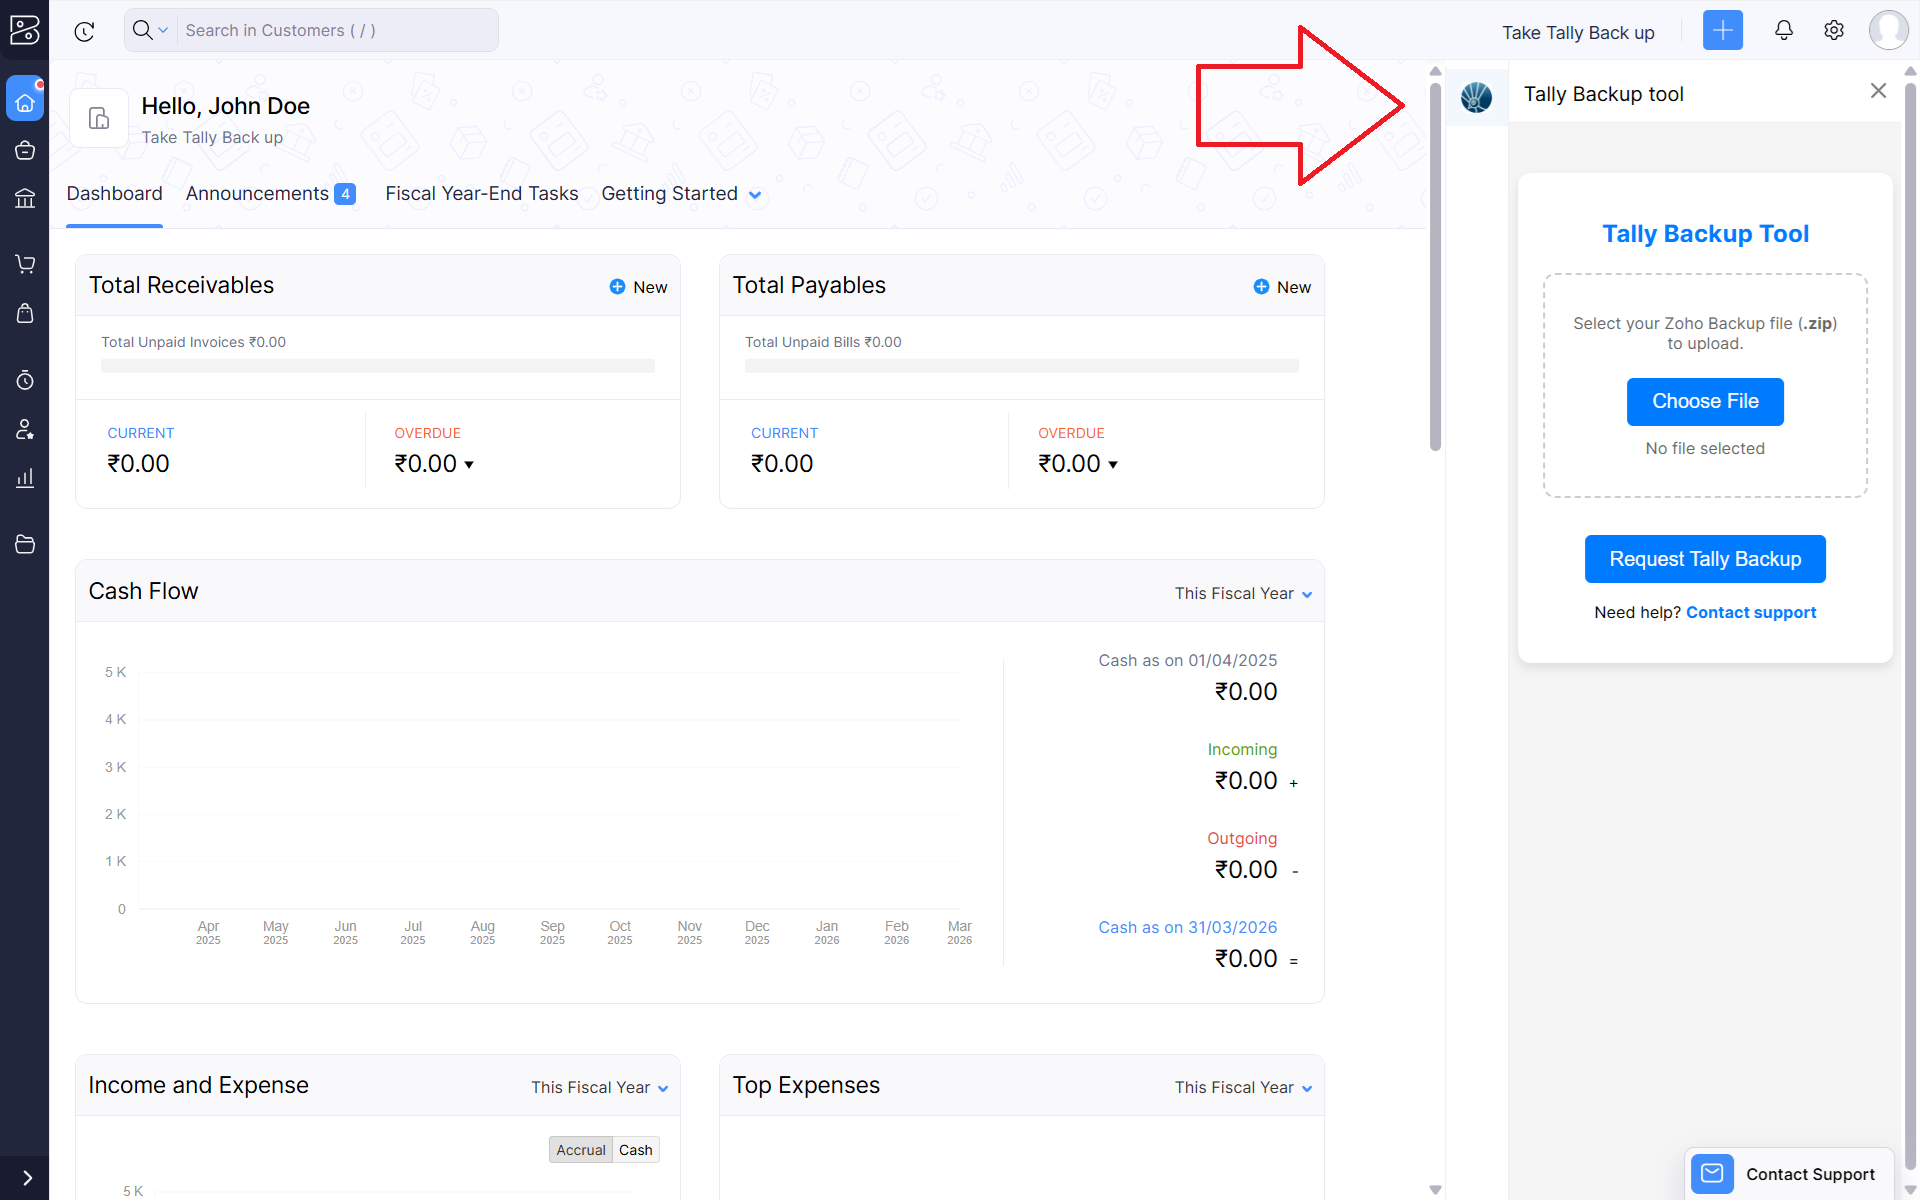Click the Outgoing label in Cash Flow
Screen dimensions: 1920x1200
1242,838
